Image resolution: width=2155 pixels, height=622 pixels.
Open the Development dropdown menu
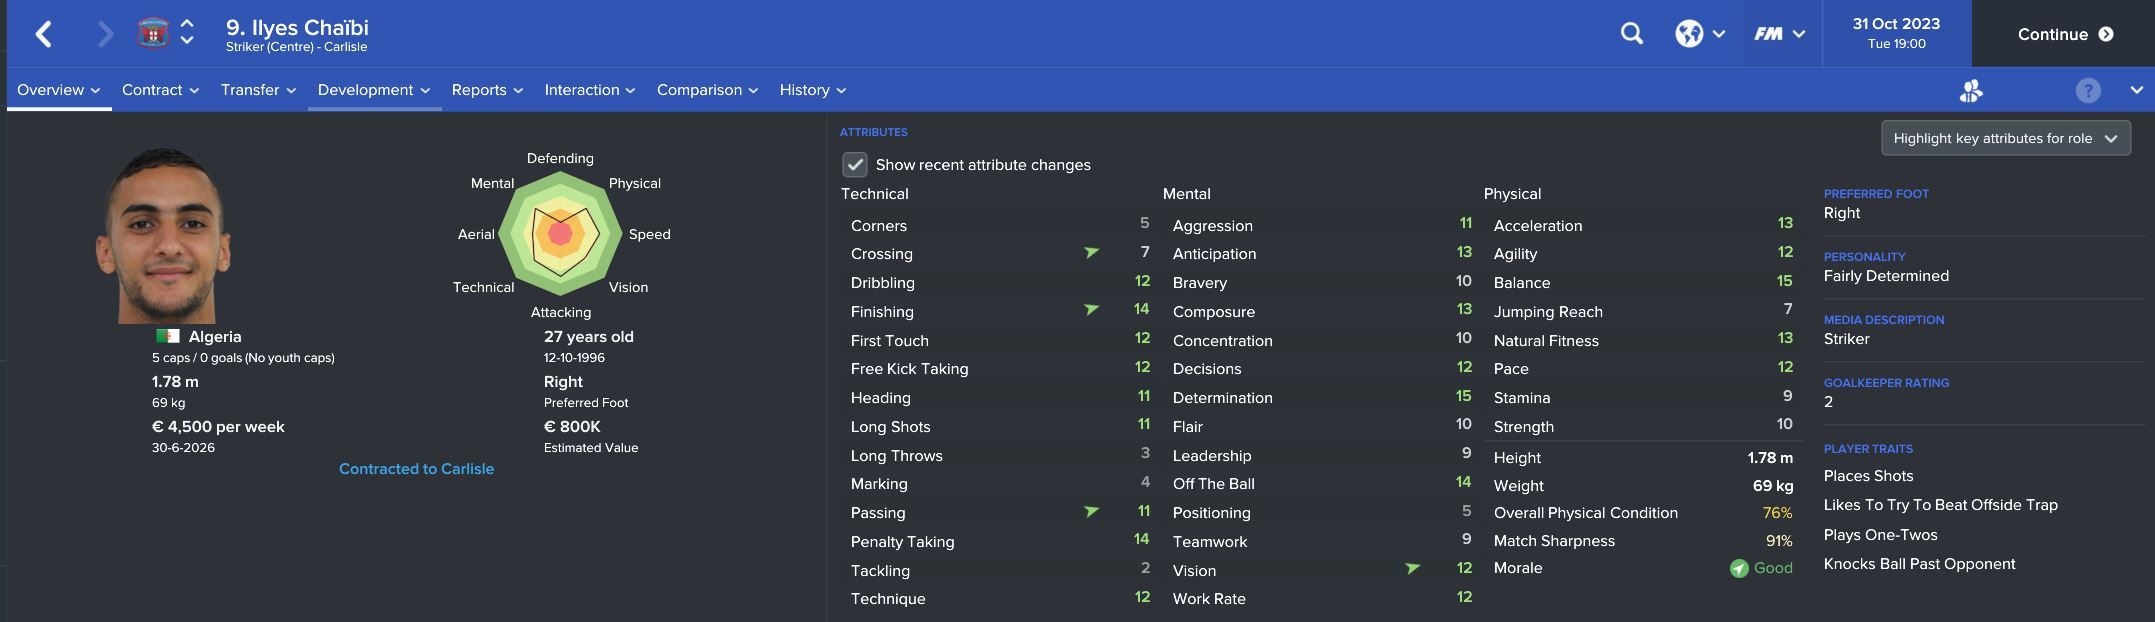click(x=374, y=89)
